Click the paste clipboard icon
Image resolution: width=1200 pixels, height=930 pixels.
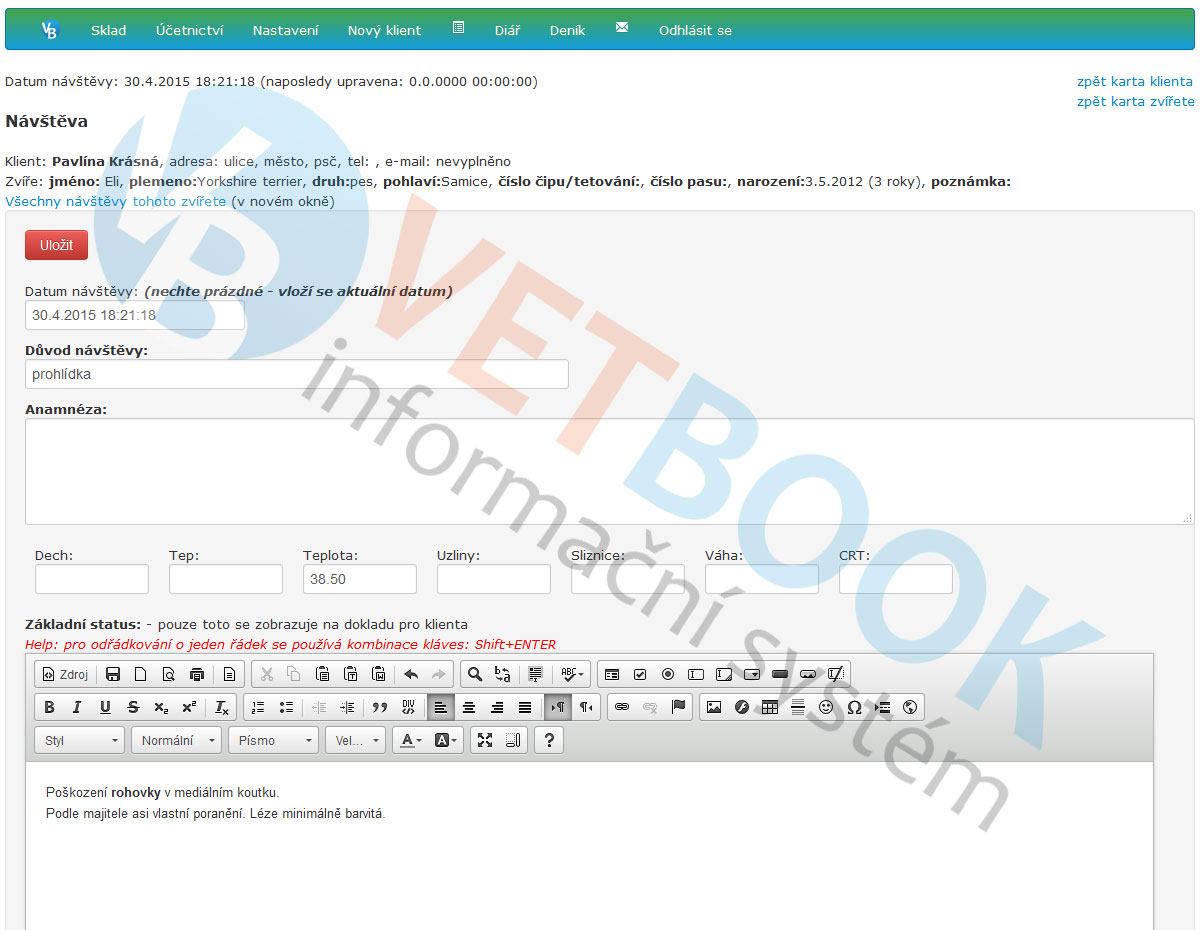(322, 674)
